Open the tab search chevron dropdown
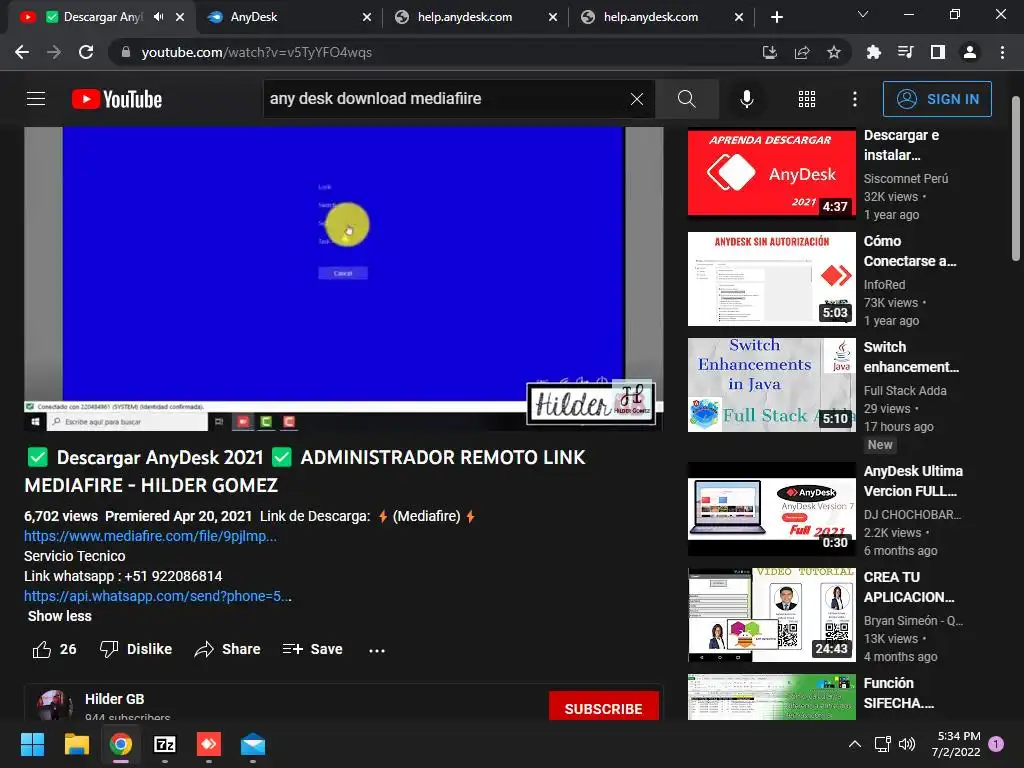The height and width of the screenshot is (768, 1024). (863, 14)
